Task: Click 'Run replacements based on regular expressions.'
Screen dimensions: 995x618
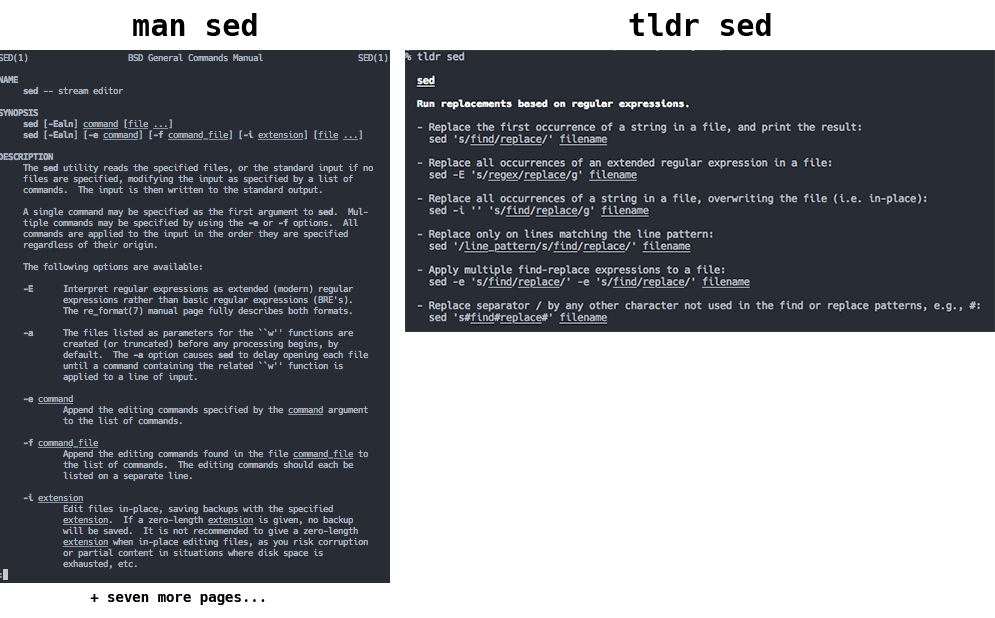Action: (x=553, y=103)
